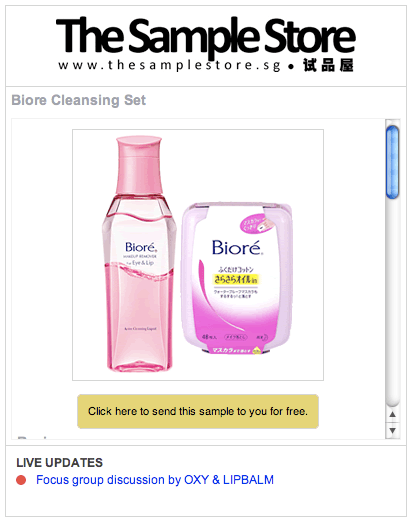Click the scroll down arrow
Screen dimensions: 412x524
[392, 430]
